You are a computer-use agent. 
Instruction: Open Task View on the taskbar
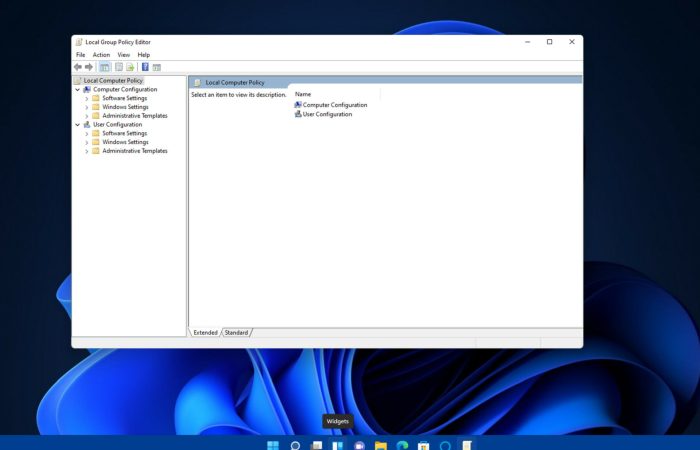pyautogui.click(x=316, y=445)
